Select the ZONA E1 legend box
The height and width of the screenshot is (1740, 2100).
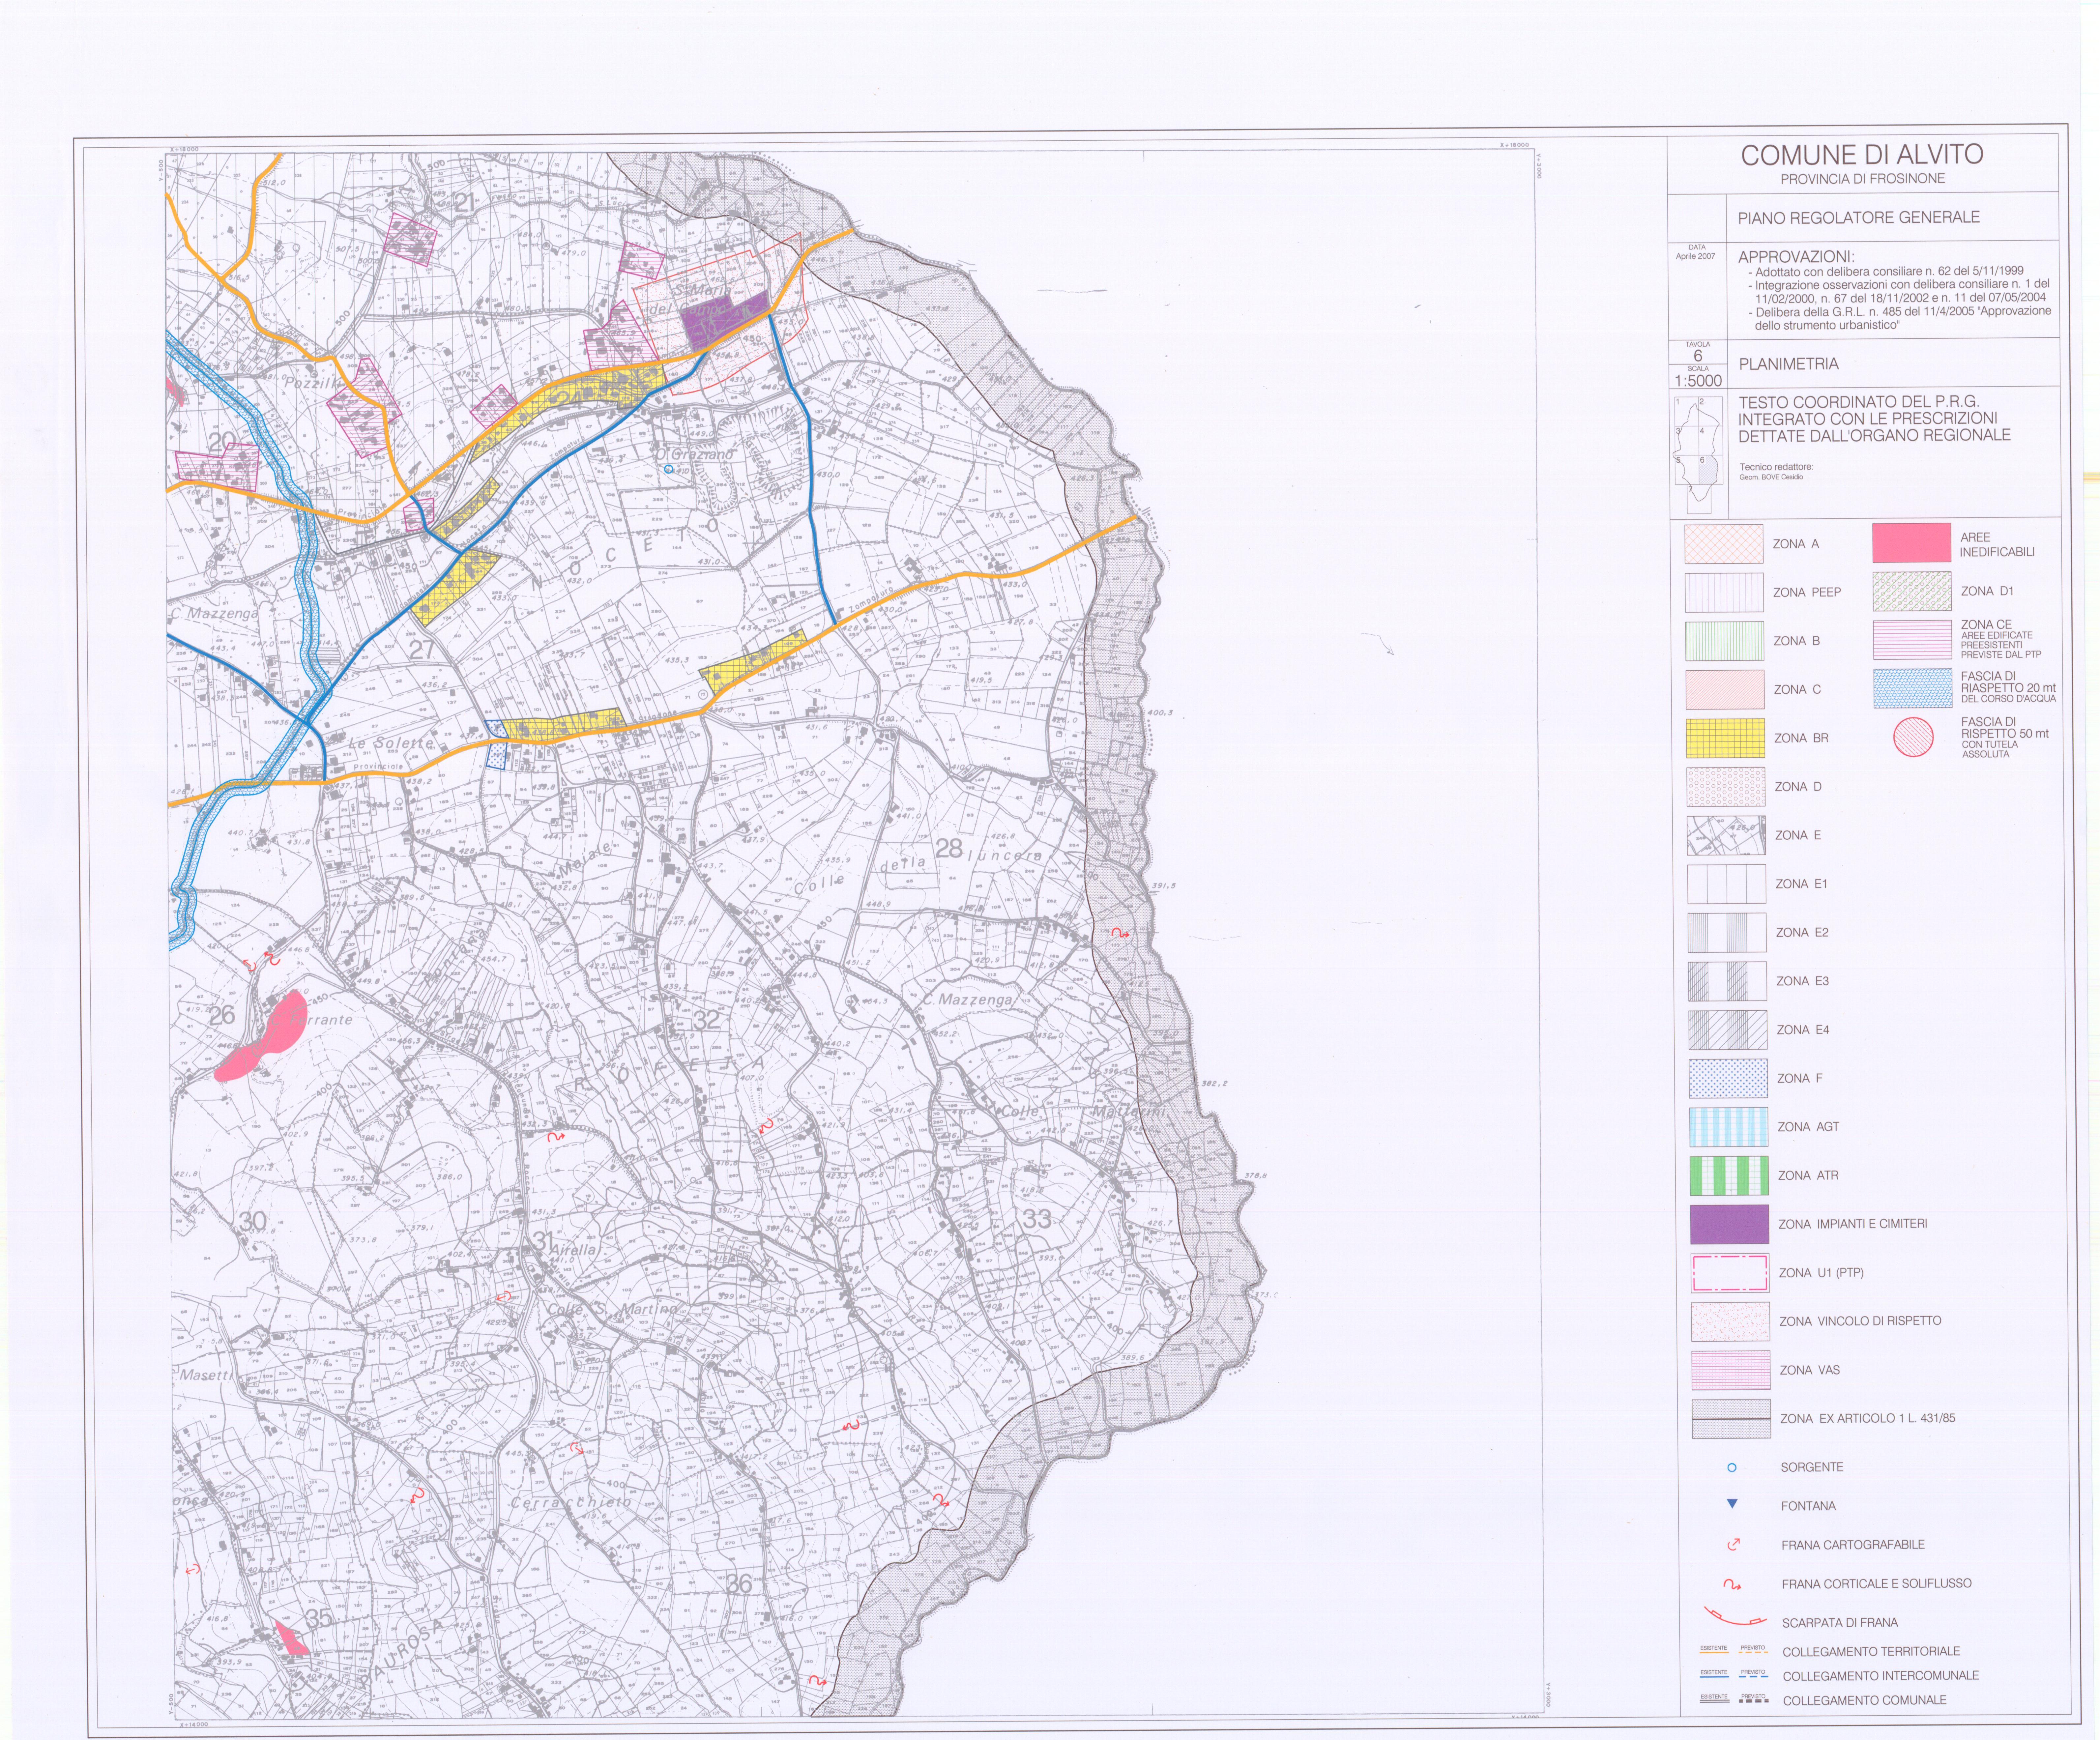tap(1727, 884)
